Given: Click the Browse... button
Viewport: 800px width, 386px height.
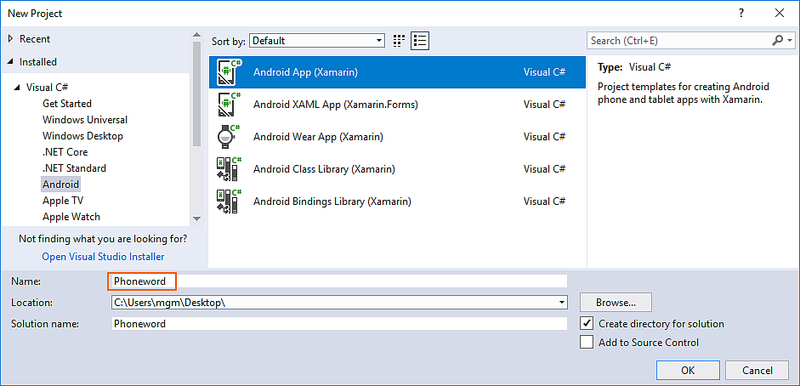Looking at the screenshot, I should click(x=616, y=302).
